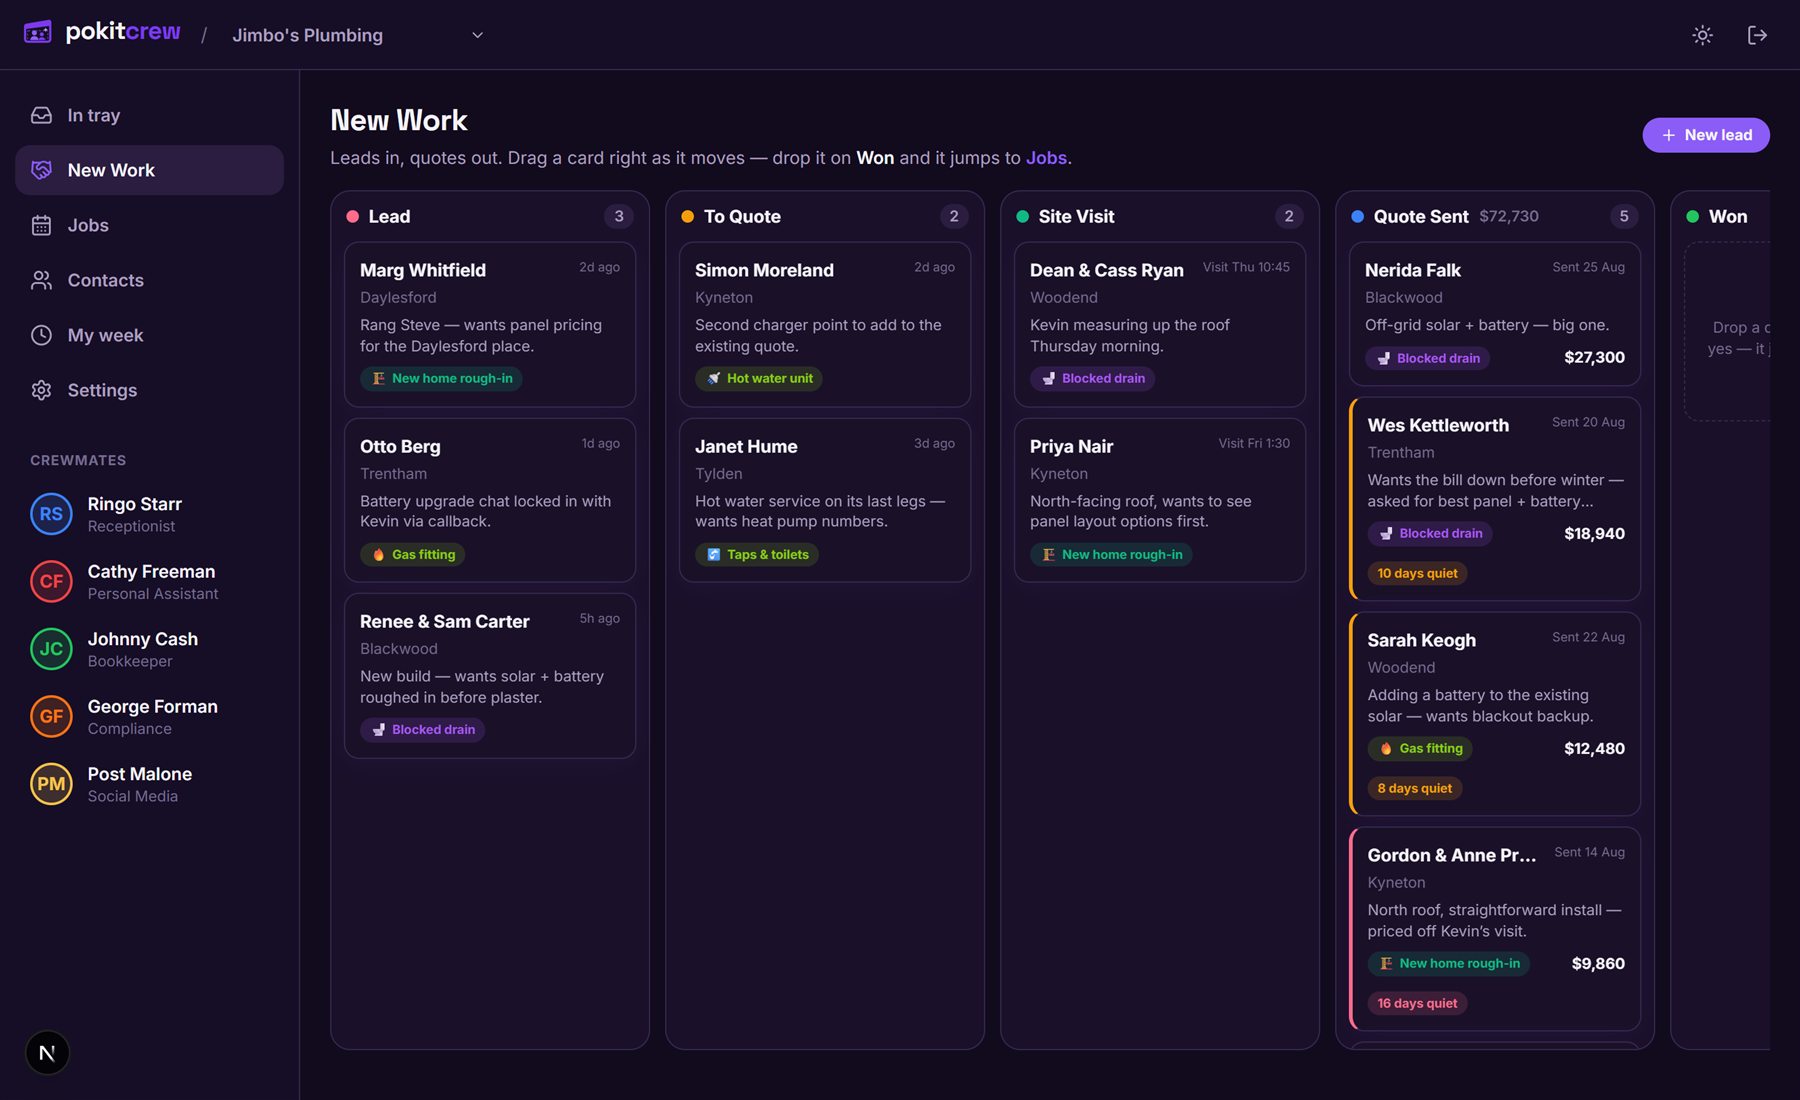Open Contacts from the sidebar
1800x1100 pixels.
(149, 280)
